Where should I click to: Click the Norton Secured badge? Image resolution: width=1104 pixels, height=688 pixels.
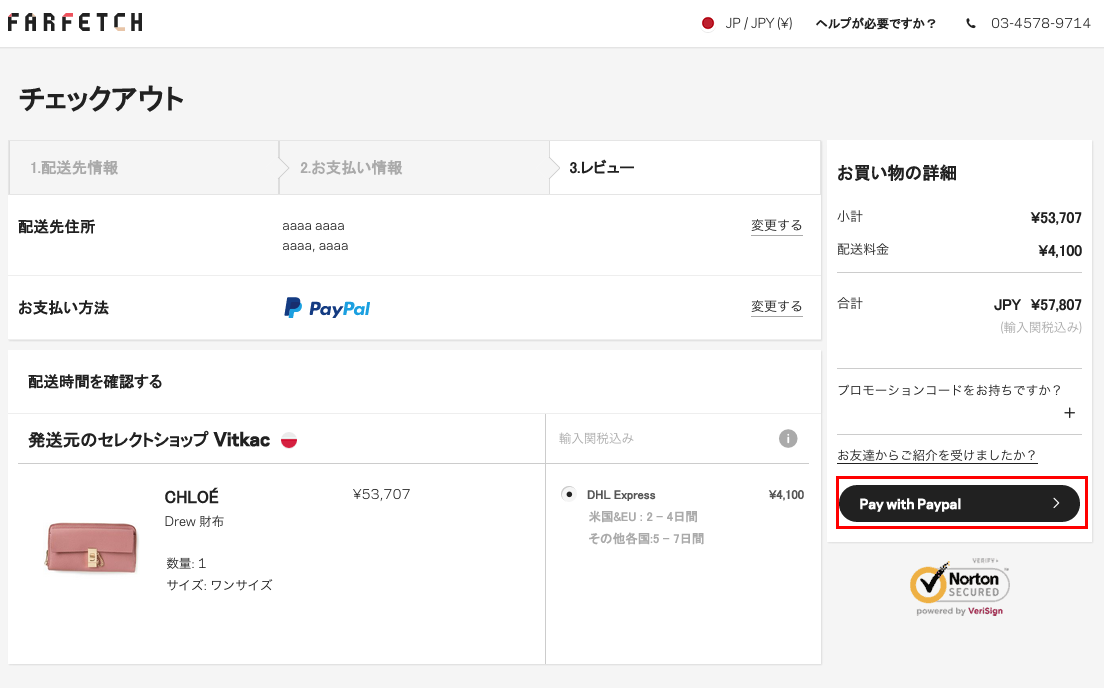point(960,587)
